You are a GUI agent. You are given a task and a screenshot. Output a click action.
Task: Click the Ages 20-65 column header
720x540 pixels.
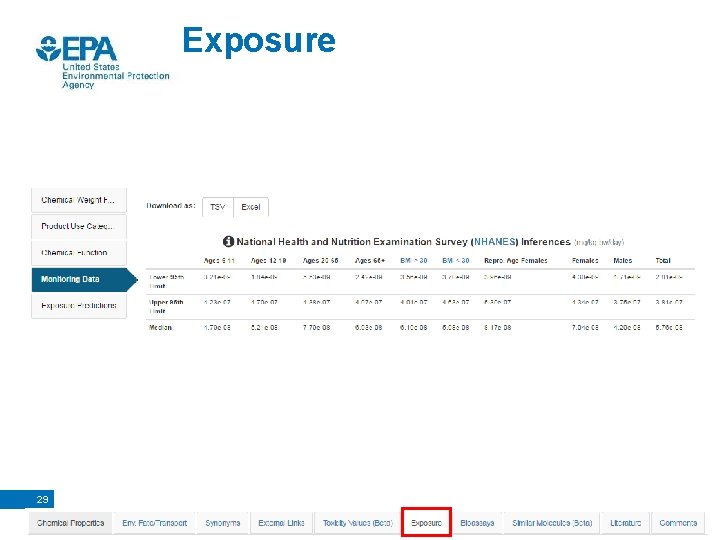coord(320,260)
